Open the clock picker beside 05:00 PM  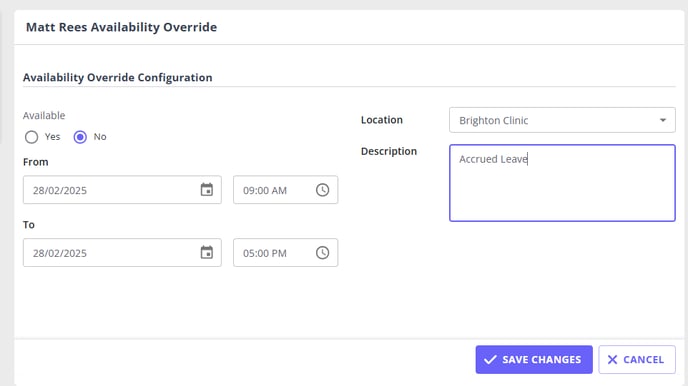click(322, 253)
